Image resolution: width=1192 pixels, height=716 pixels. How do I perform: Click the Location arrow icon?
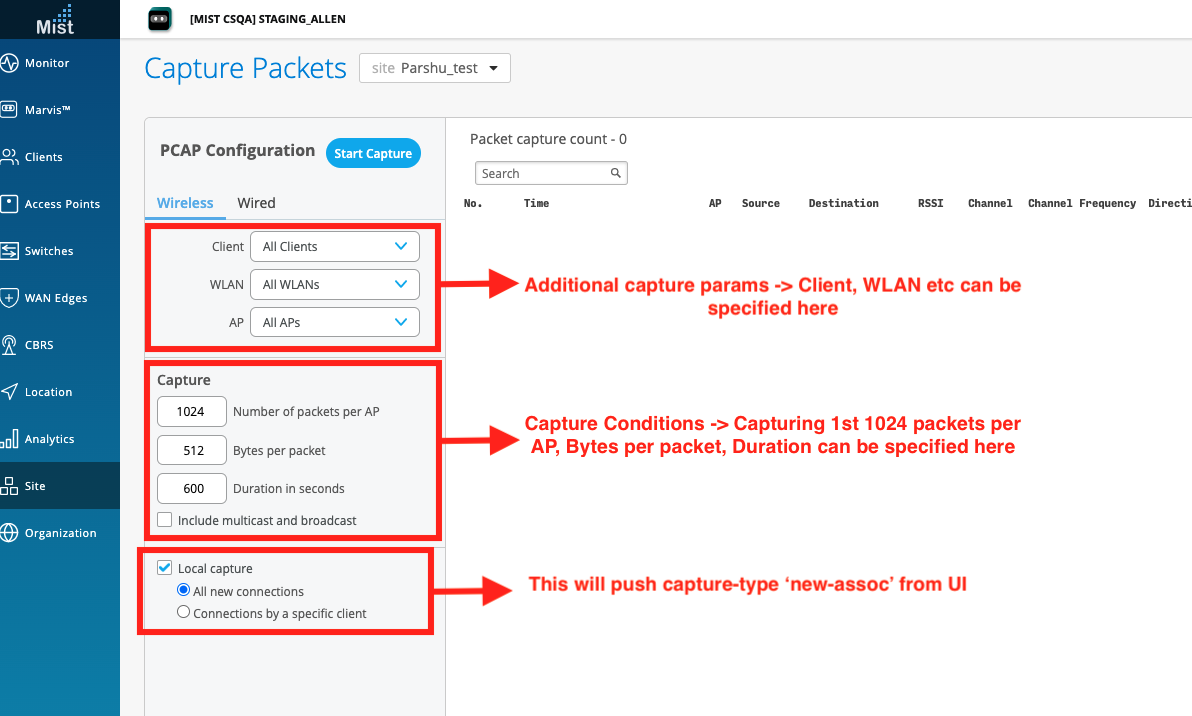10,392
